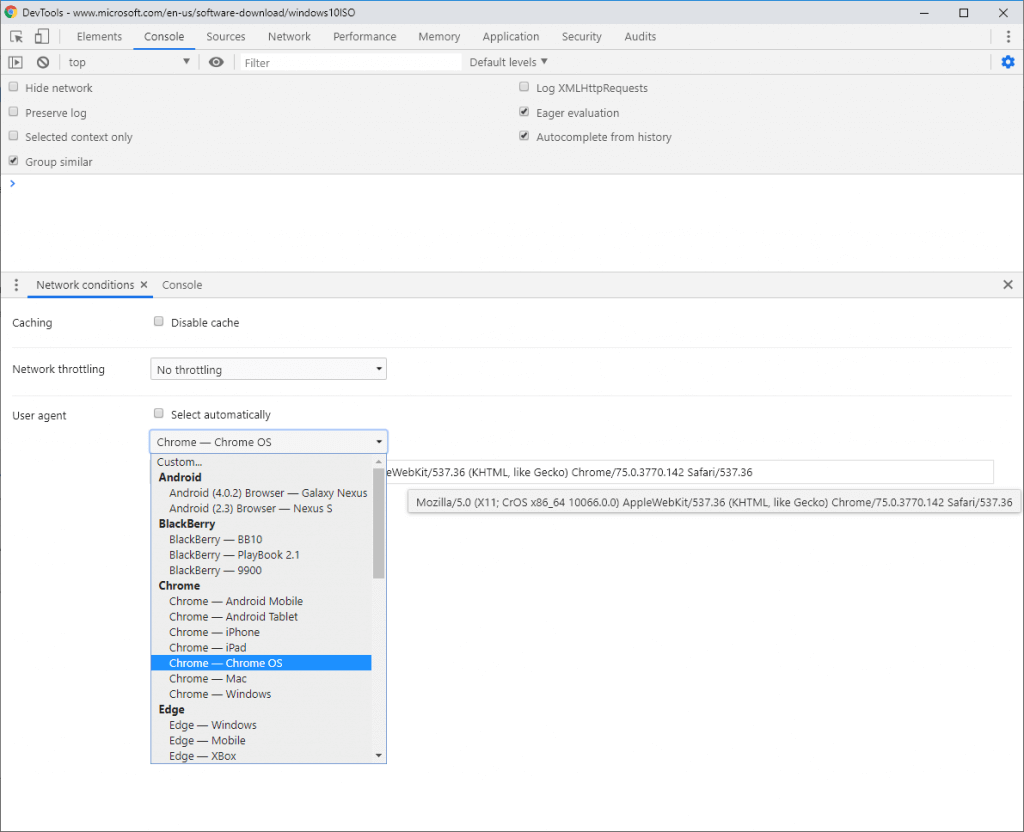Open the drawer three-dot more tools menu
1024x832 pixels.
(16, 285)
